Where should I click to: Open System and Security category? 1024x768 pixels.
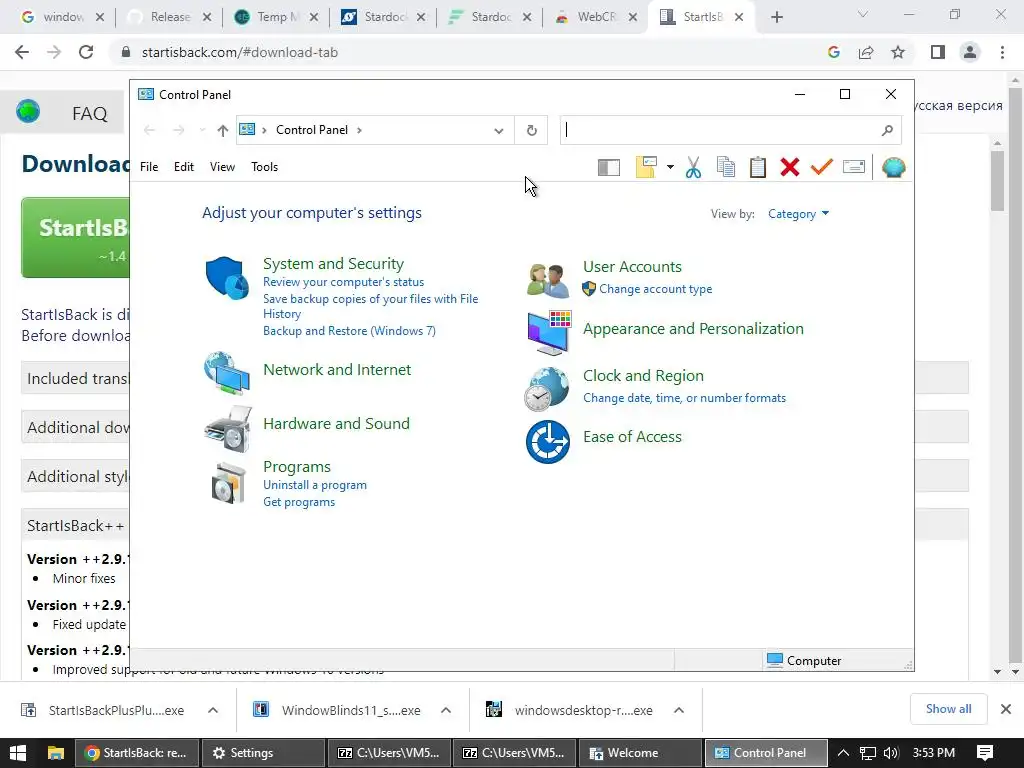(333, 264)
